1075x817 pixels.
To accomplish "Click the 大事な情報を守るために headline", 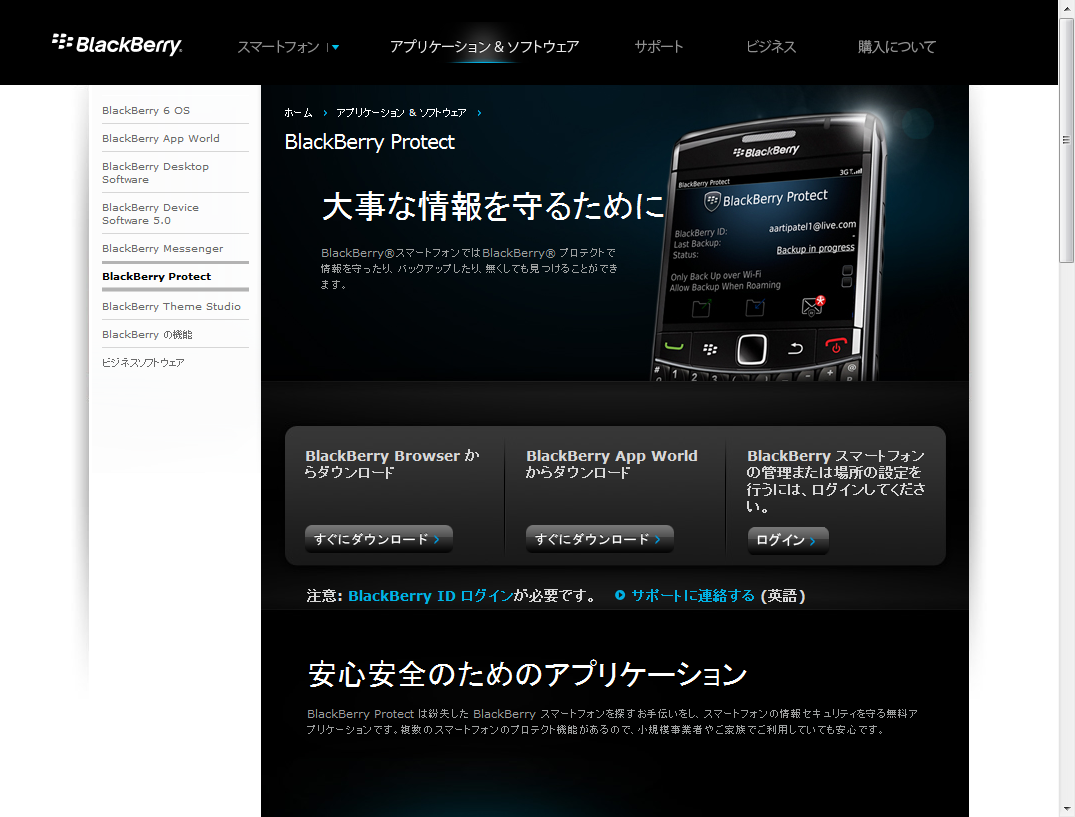I will 493,206.
